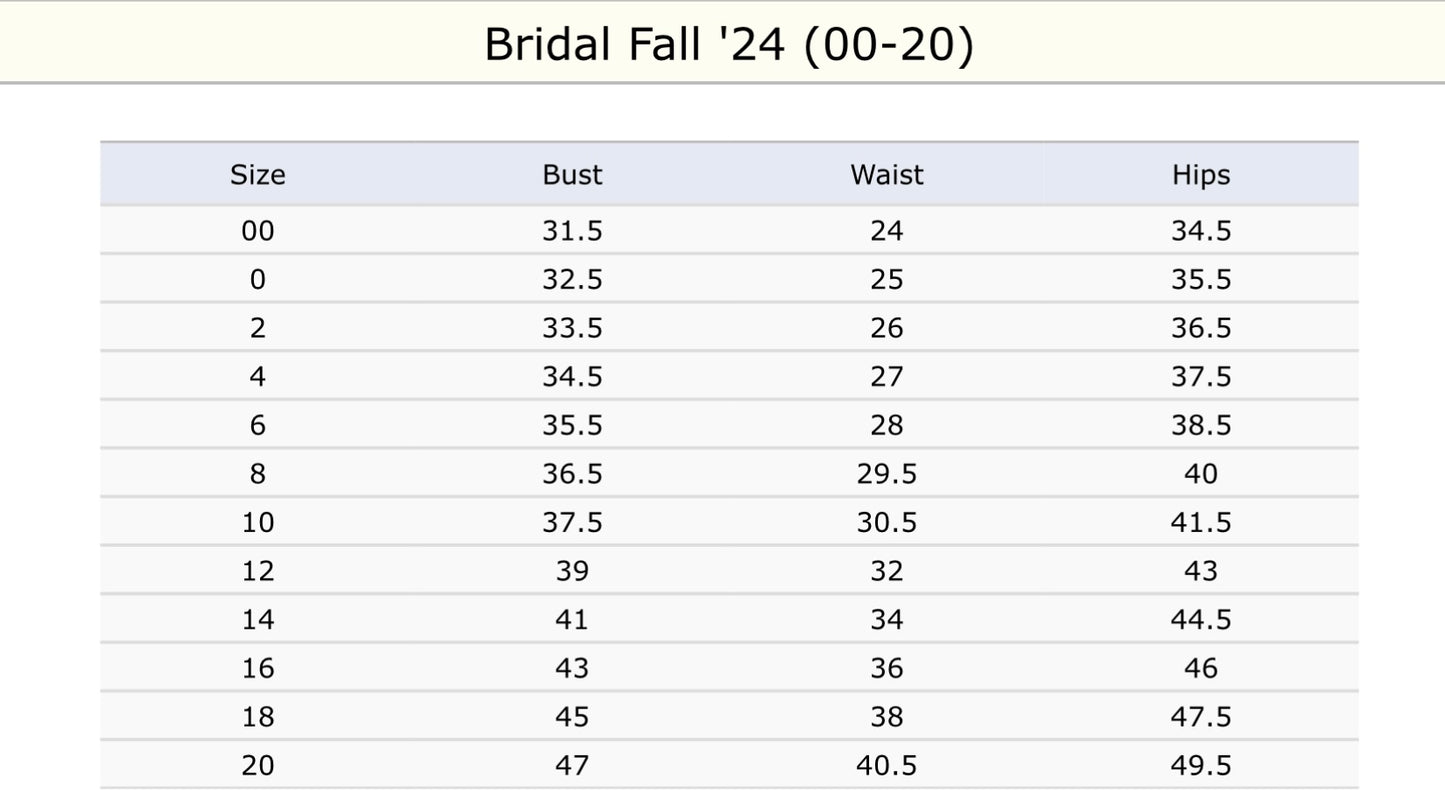Click the Waist column header
Image resolution: width=1445 pixels, height=812 pixels.
point(887,175)
